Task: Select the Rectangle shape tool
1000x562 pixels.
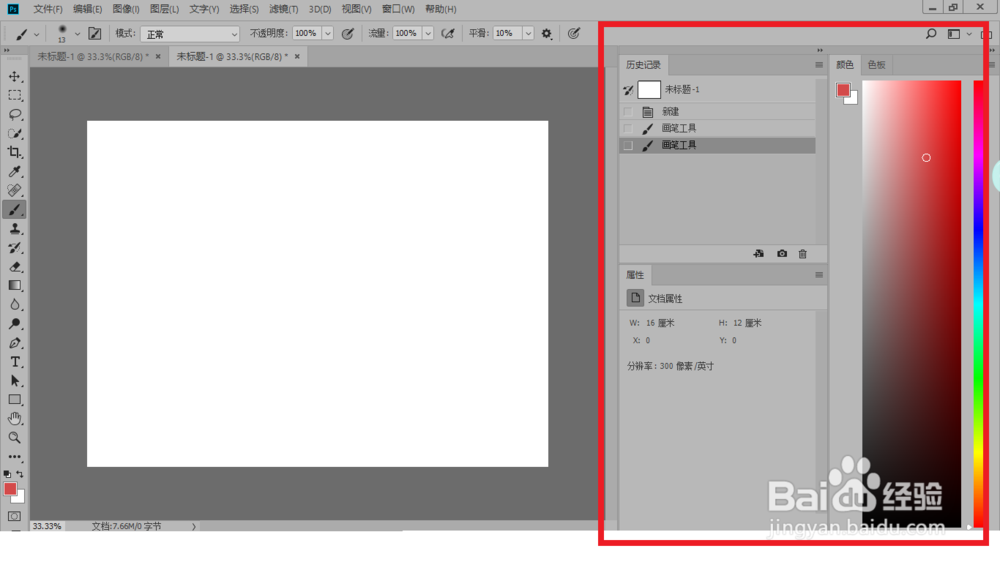Action: tap(14, 400)
